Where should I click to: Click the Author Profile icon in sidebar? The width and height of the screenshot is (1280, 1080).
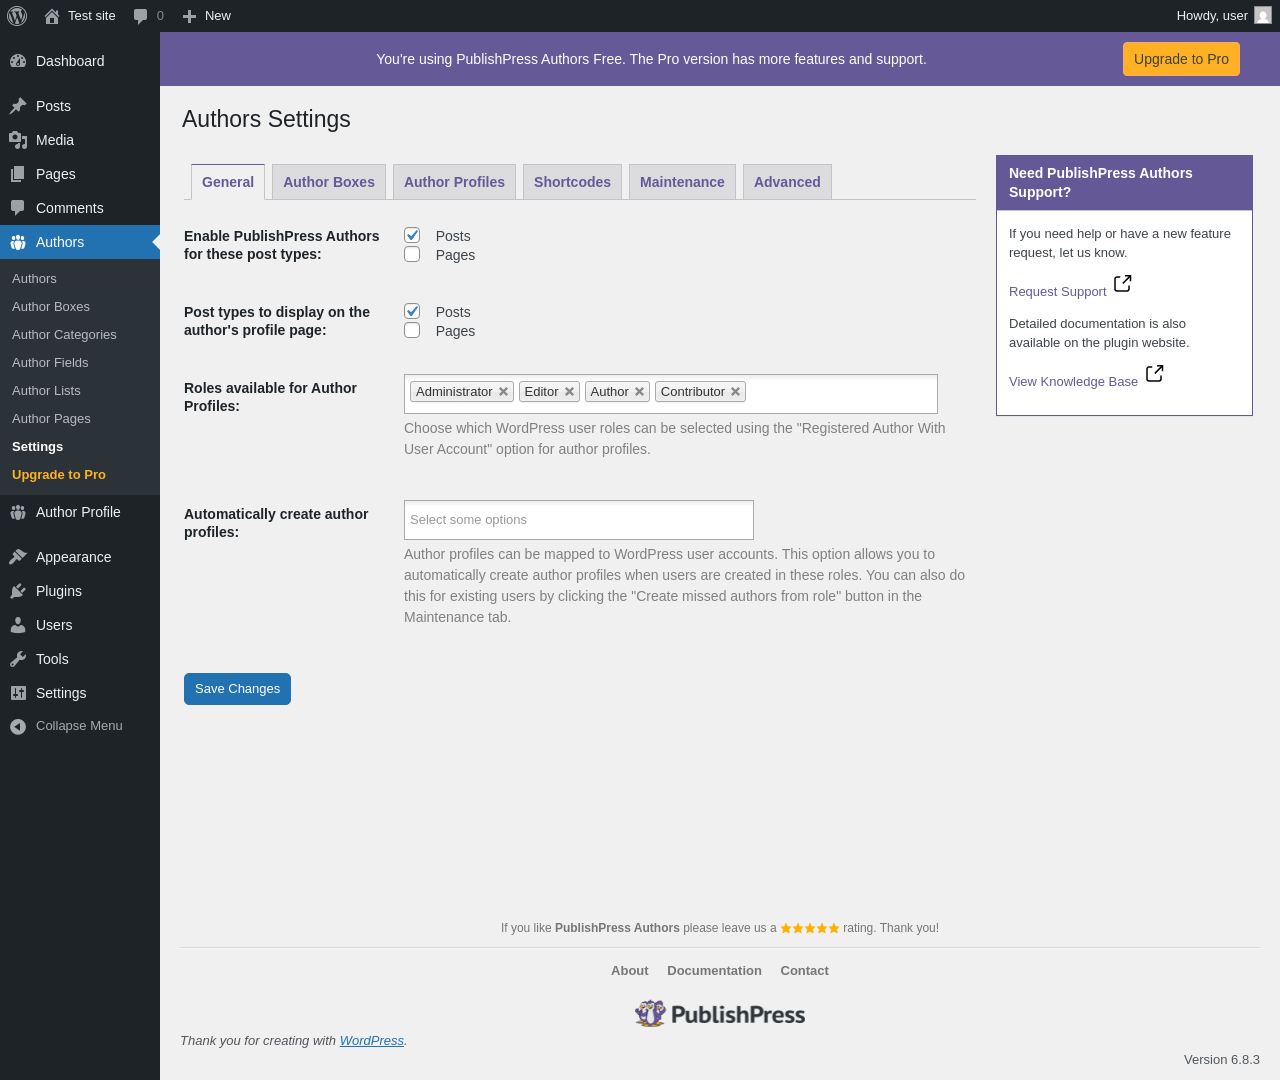click(18, 512)
